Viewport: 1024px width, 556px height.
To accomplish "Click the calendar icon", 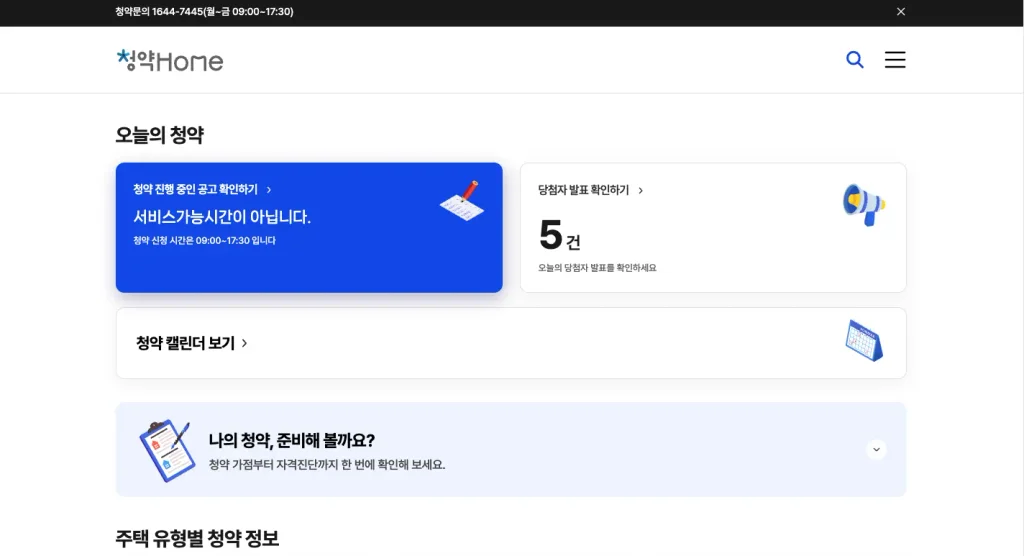I will [863, 340].
